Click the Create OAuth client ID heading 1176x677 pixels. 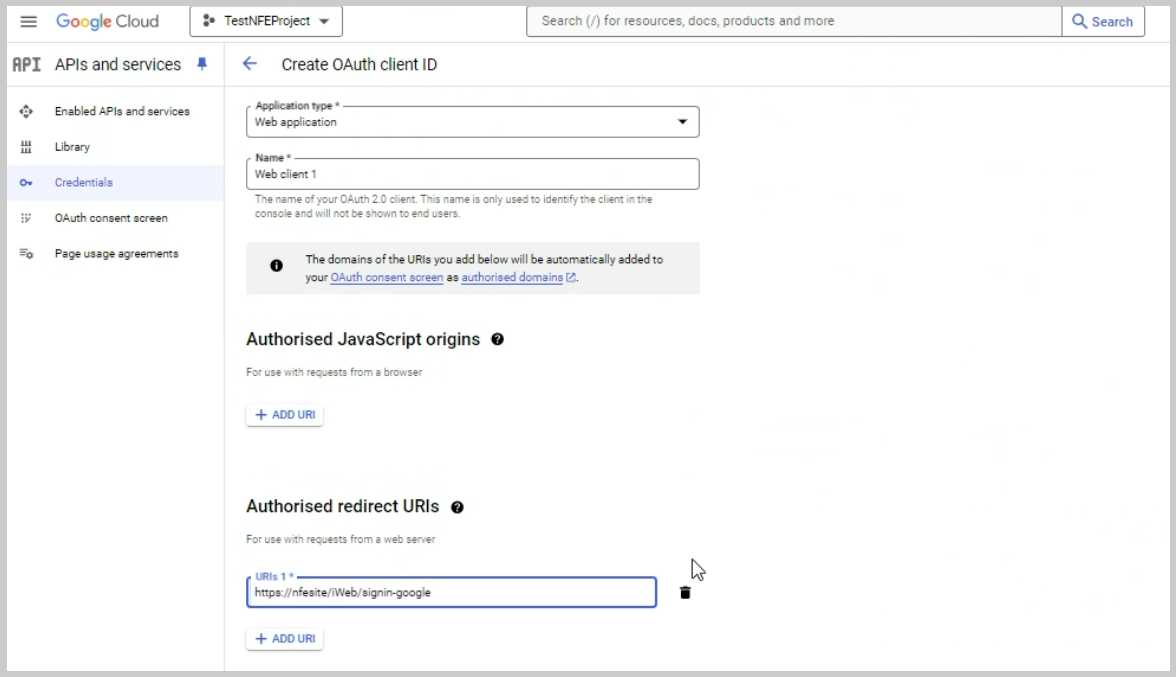point(359,64)
